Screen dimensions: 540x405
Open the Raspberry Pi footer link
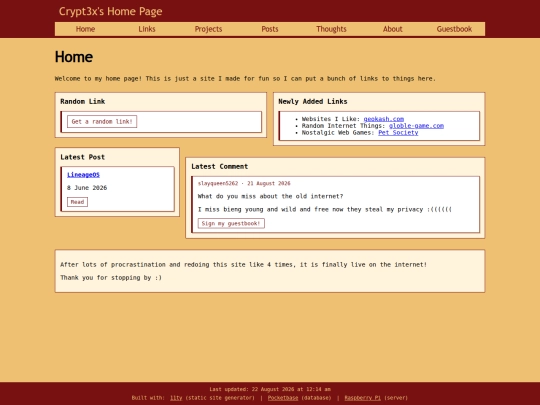point(363,398)
